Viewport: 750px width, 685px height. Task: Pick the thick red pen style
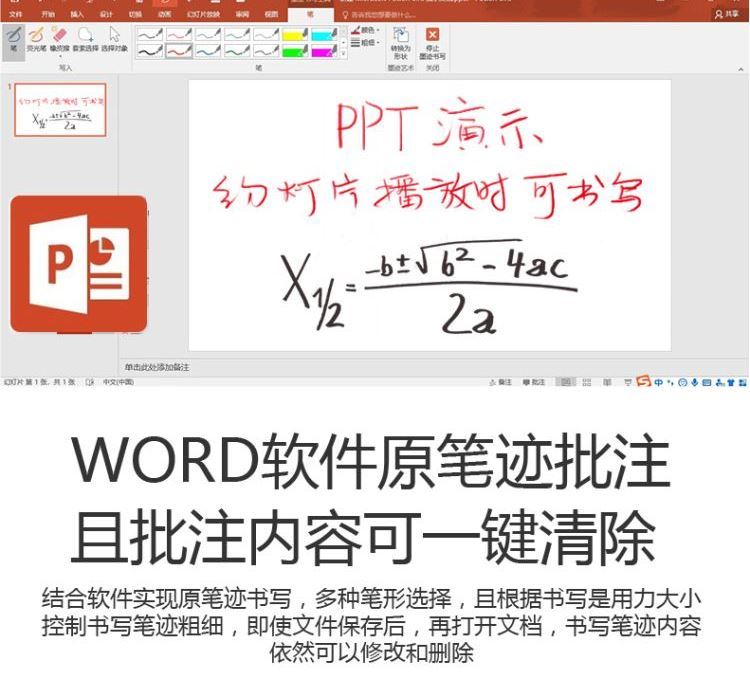click(x=179, y=51)
